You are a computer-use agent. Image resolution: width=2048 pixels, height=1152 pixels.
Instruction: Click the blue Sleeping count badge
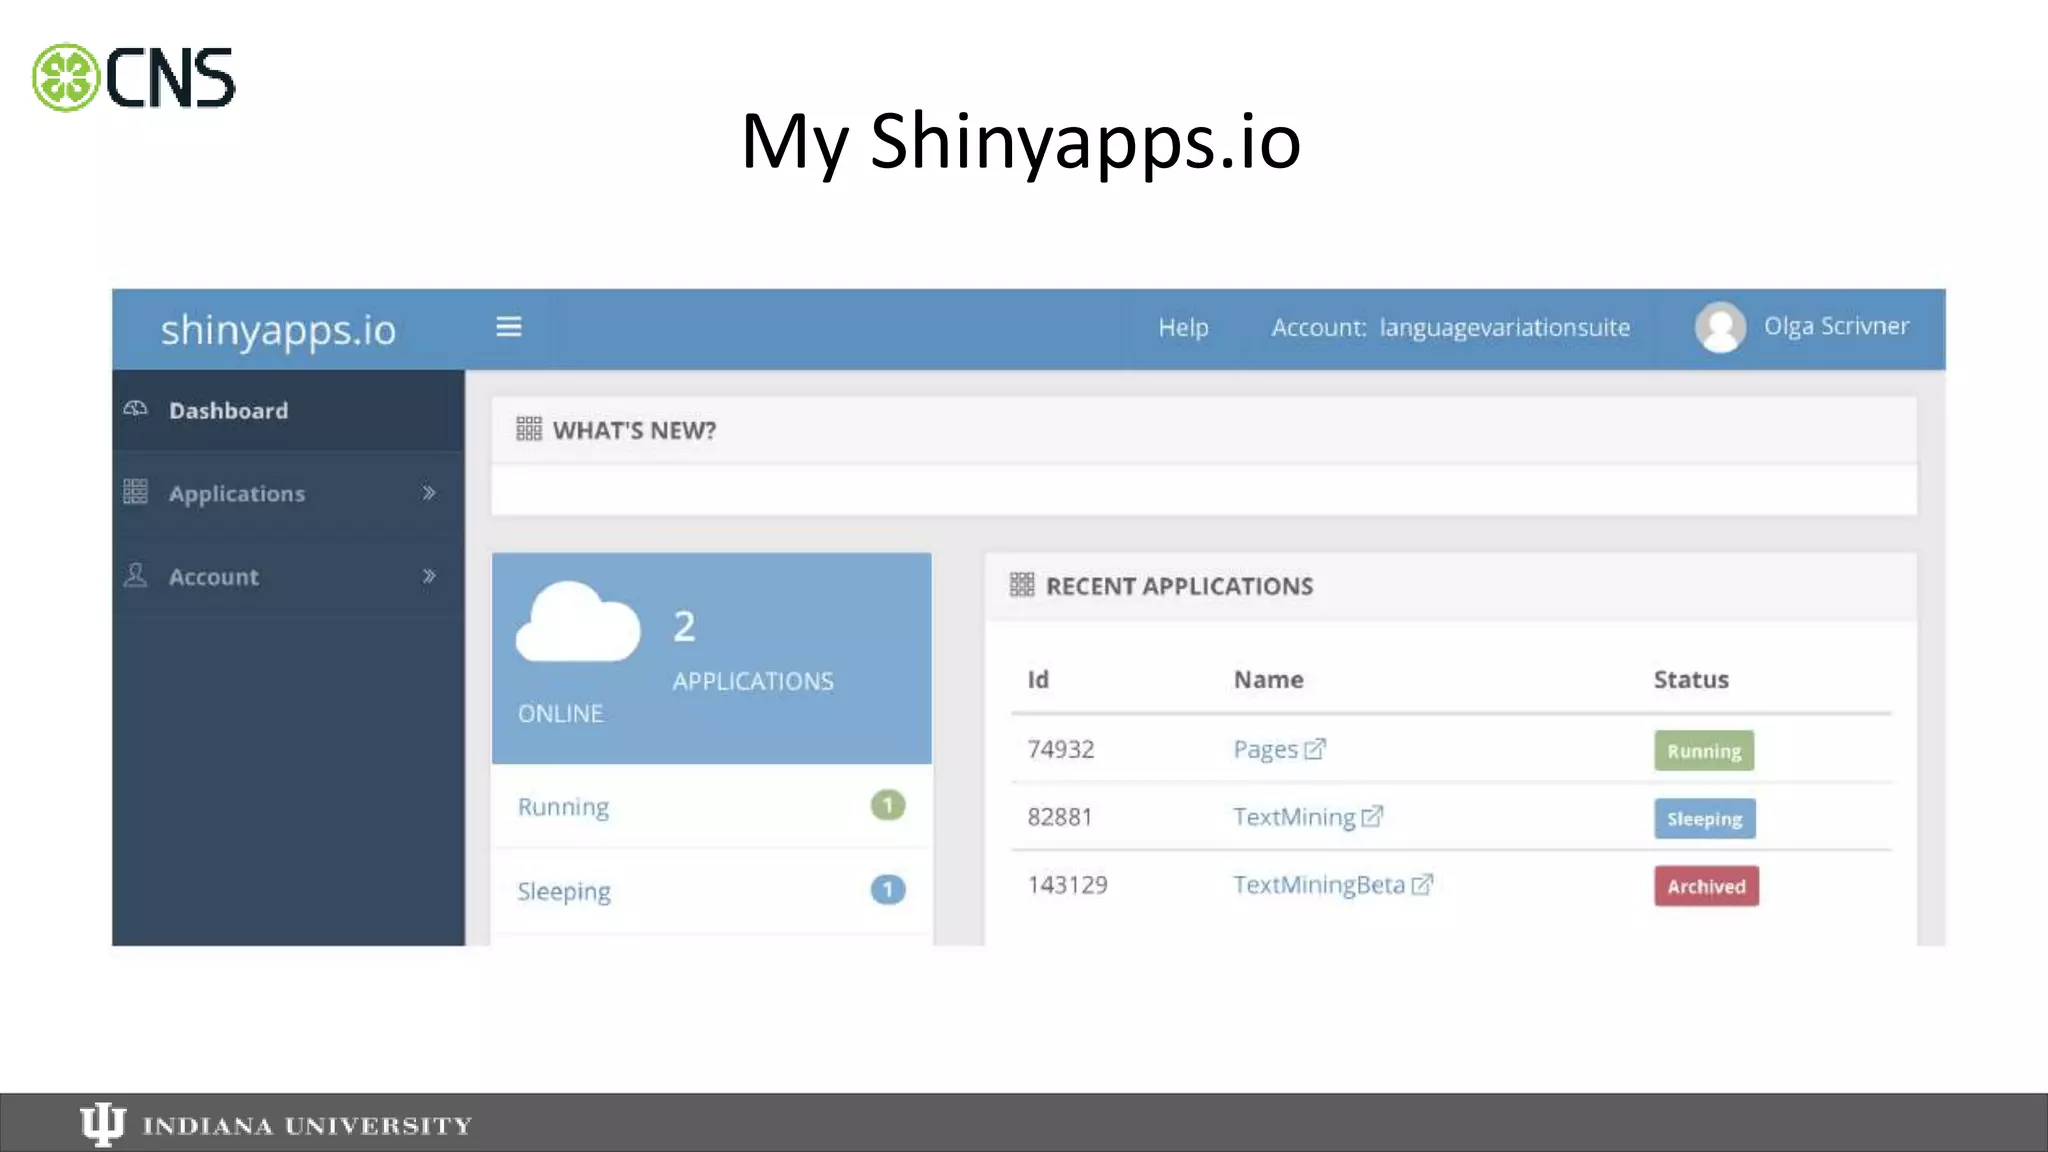tap(887, 889)
